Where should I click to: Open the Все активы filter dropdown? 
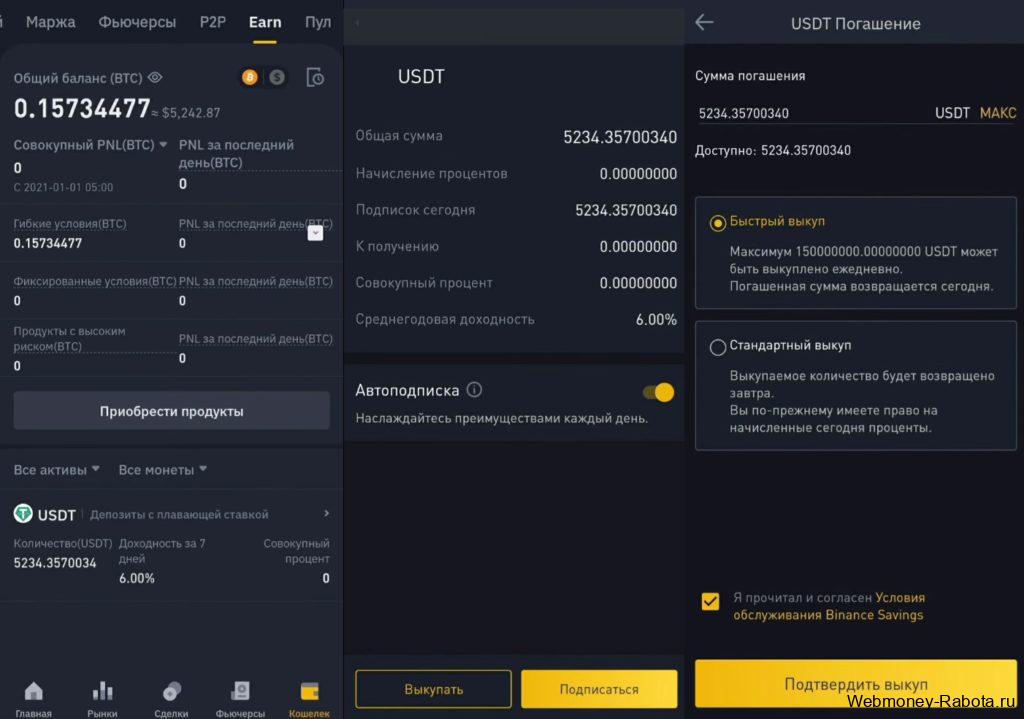[57, 470]
